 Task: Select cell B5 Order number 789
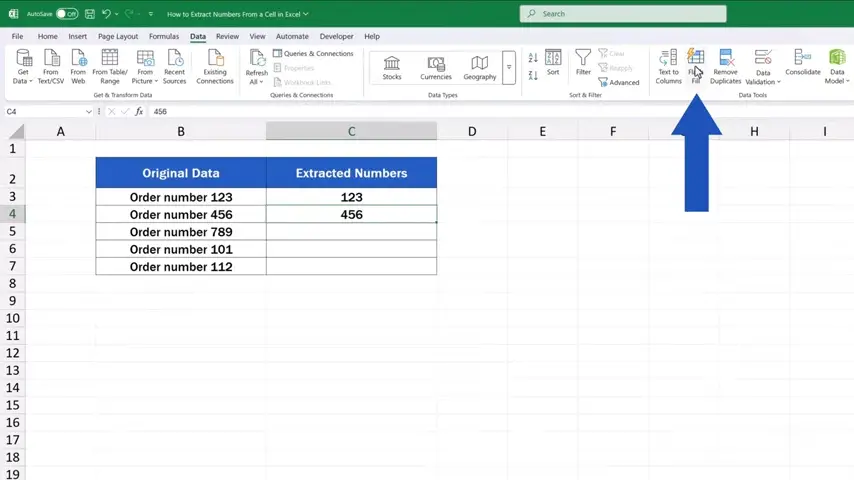181,232
